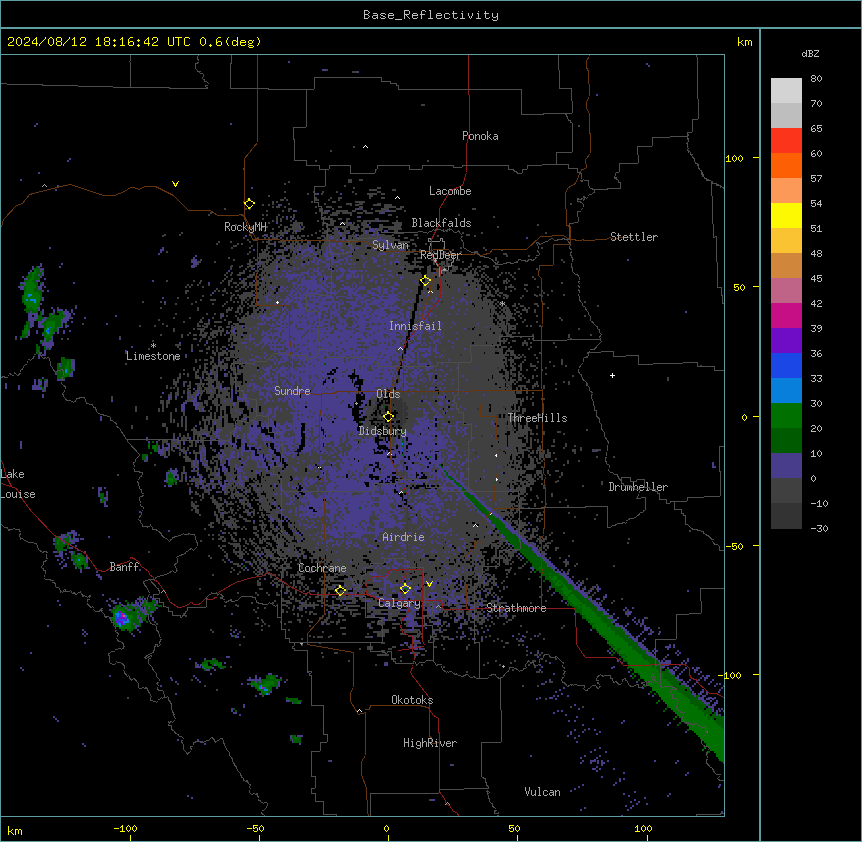Click the Airdrie city label

(x=403, y=537)
